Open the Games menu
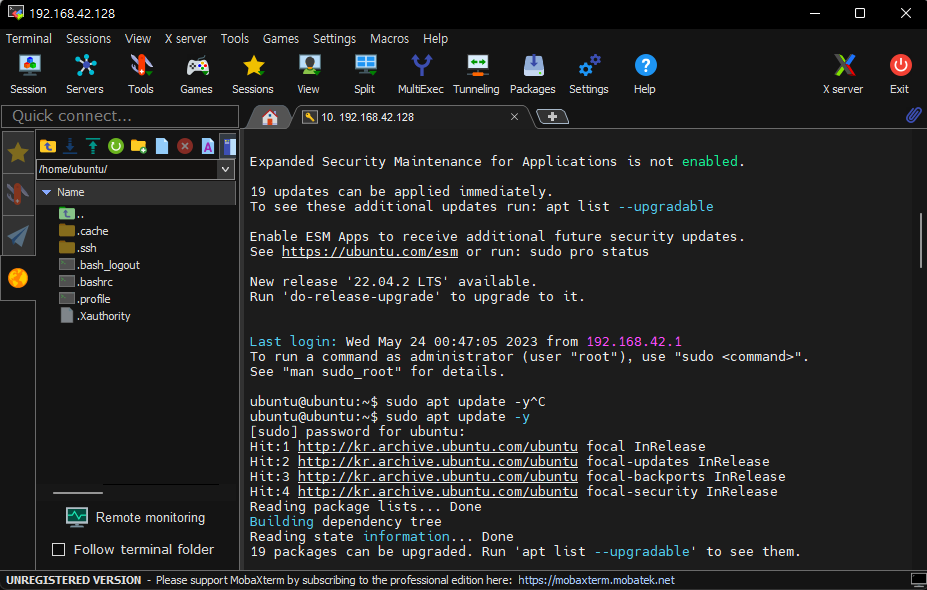 (281, 38)
